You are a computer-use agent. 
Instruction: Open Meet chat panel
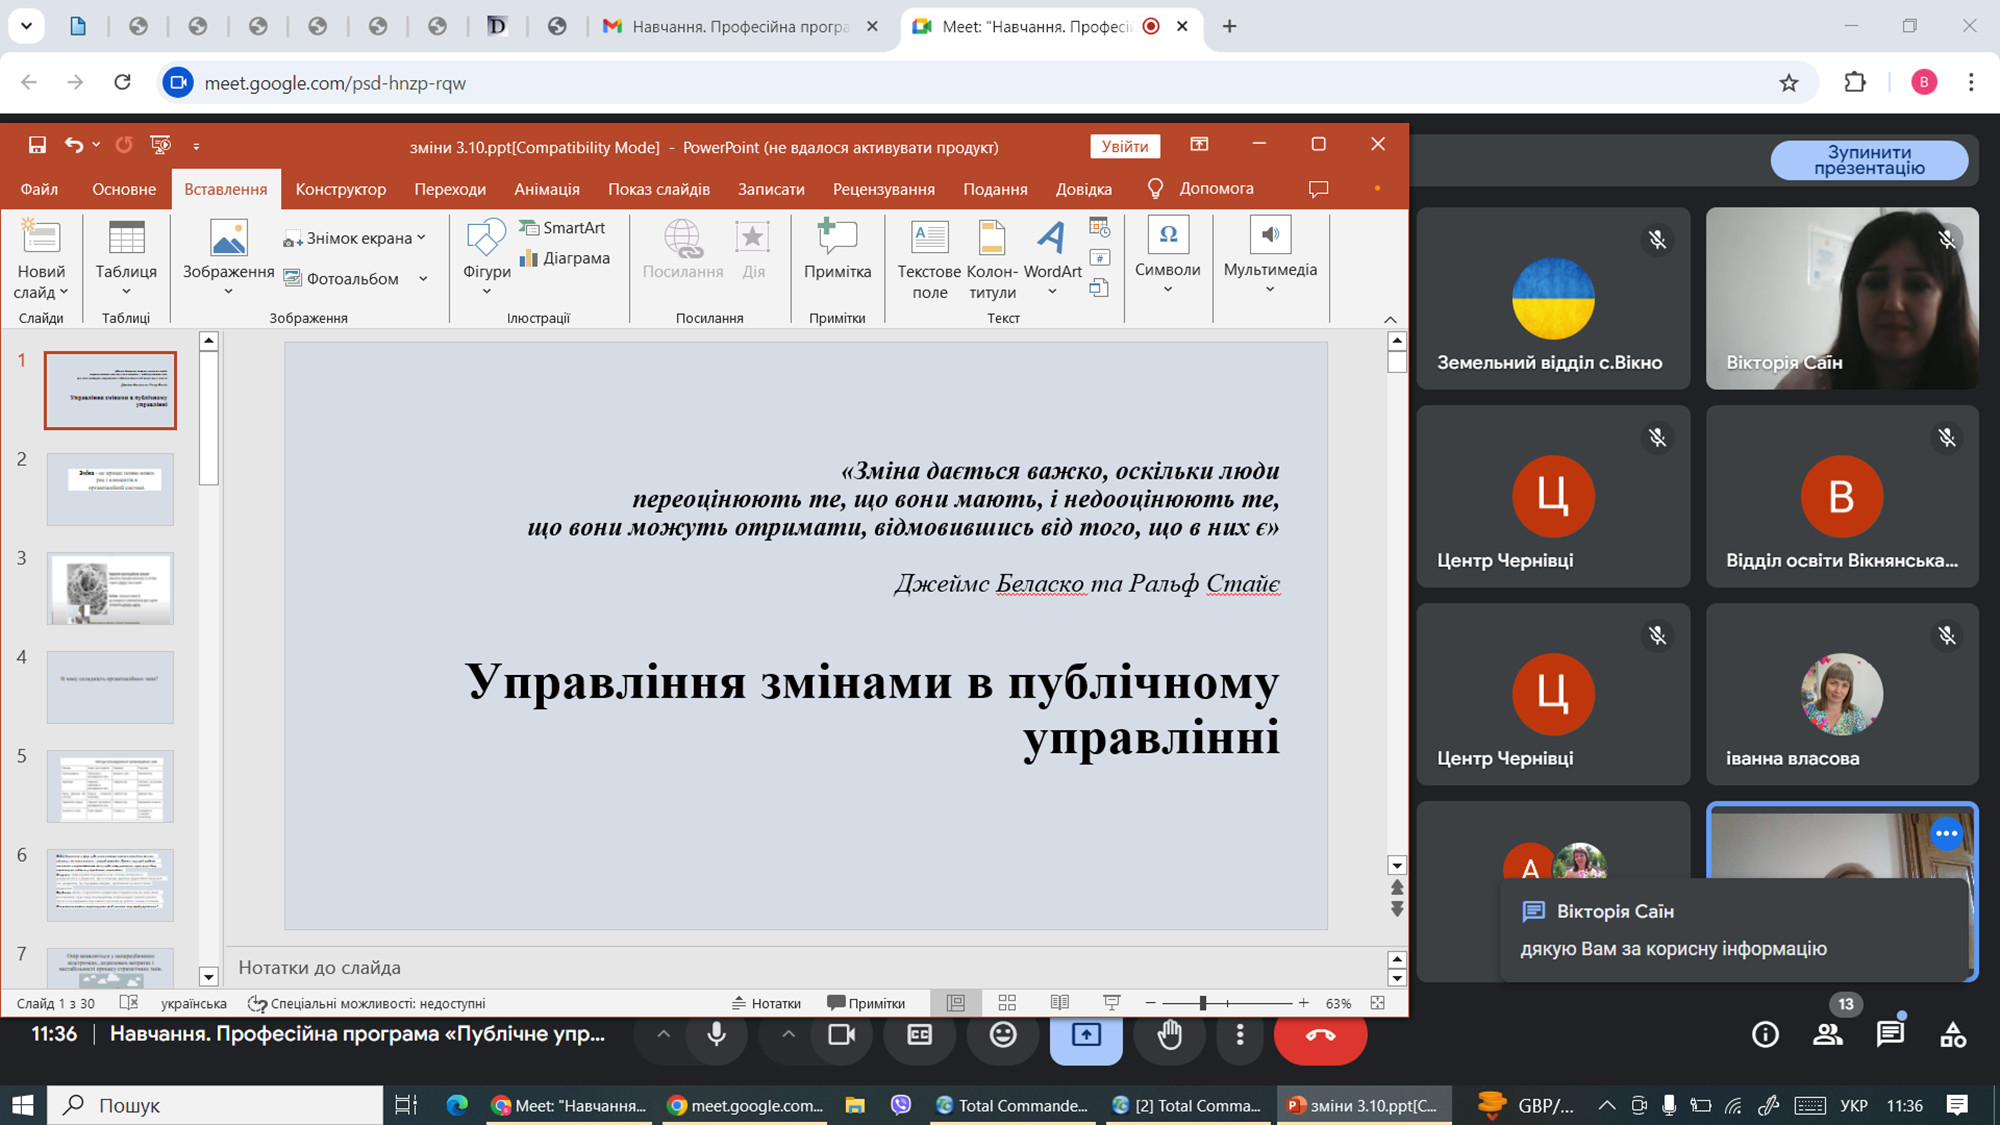click(x=1890, y=1035)
